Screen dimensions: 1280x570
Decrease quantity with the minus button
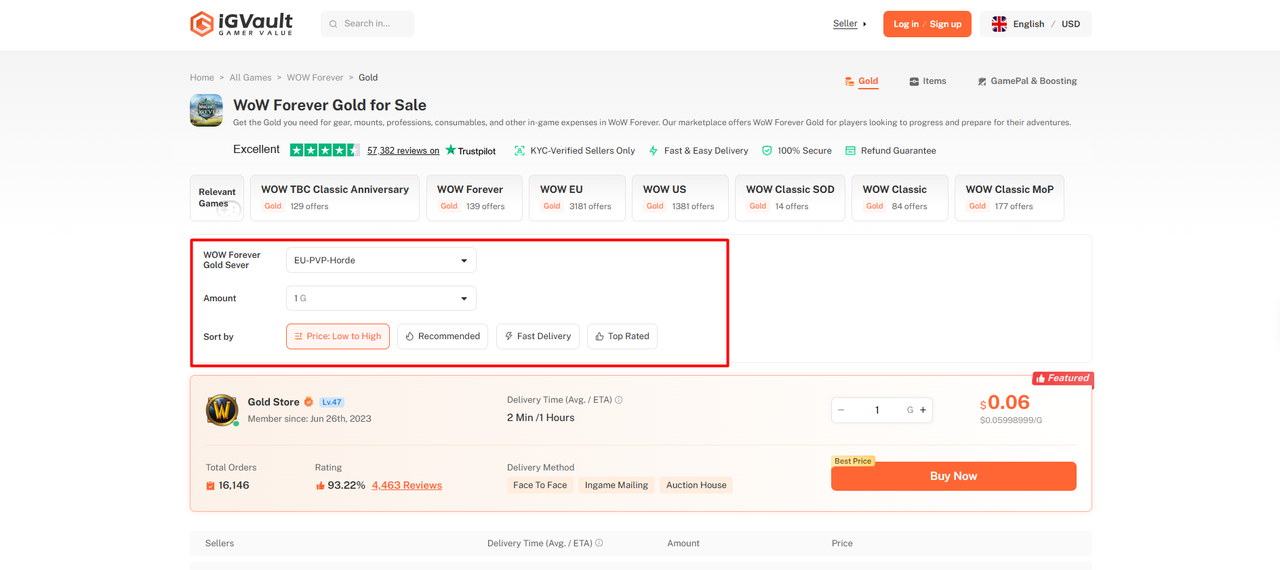click(841, 410)
